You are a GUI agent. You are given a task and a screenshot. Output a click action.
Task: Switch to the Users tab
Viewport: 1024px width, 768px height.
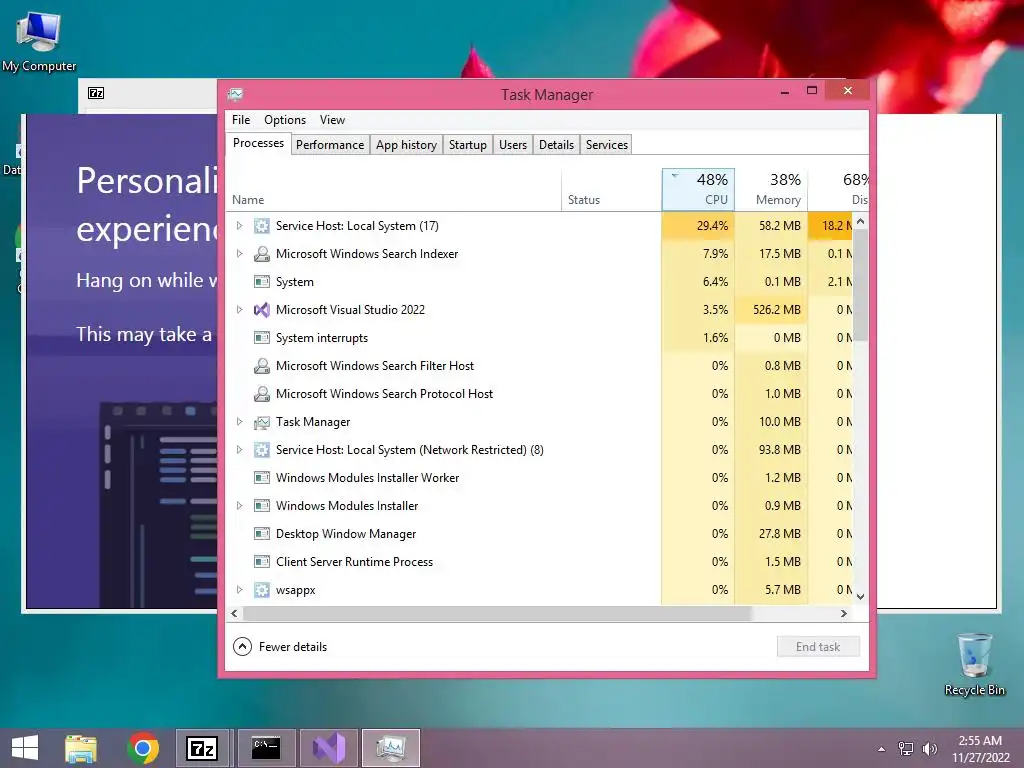pyautogui.click(x=513, y=145)
